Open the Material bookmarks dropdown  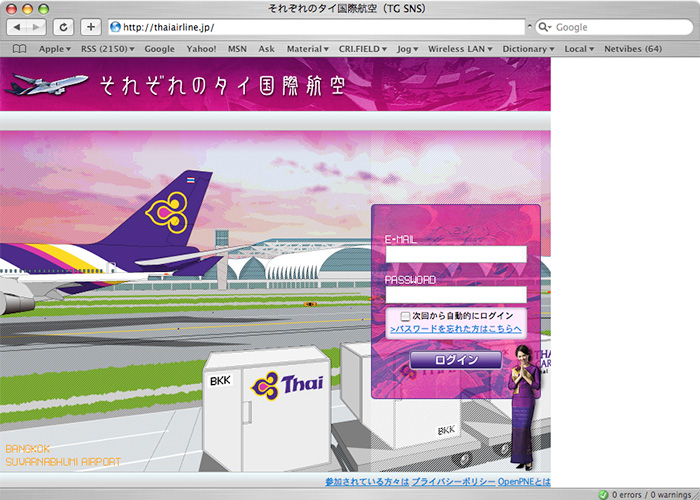click(x=307, y=49)
